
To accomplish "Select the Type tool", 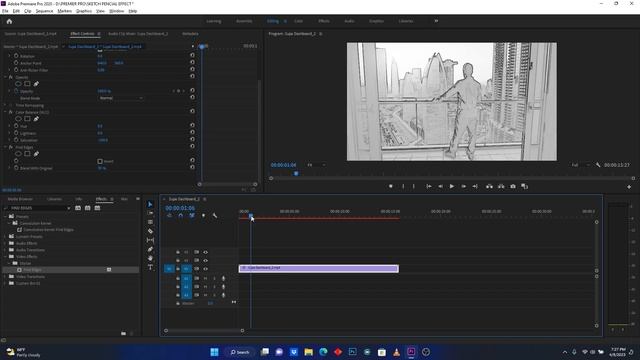I will point(150,267).
